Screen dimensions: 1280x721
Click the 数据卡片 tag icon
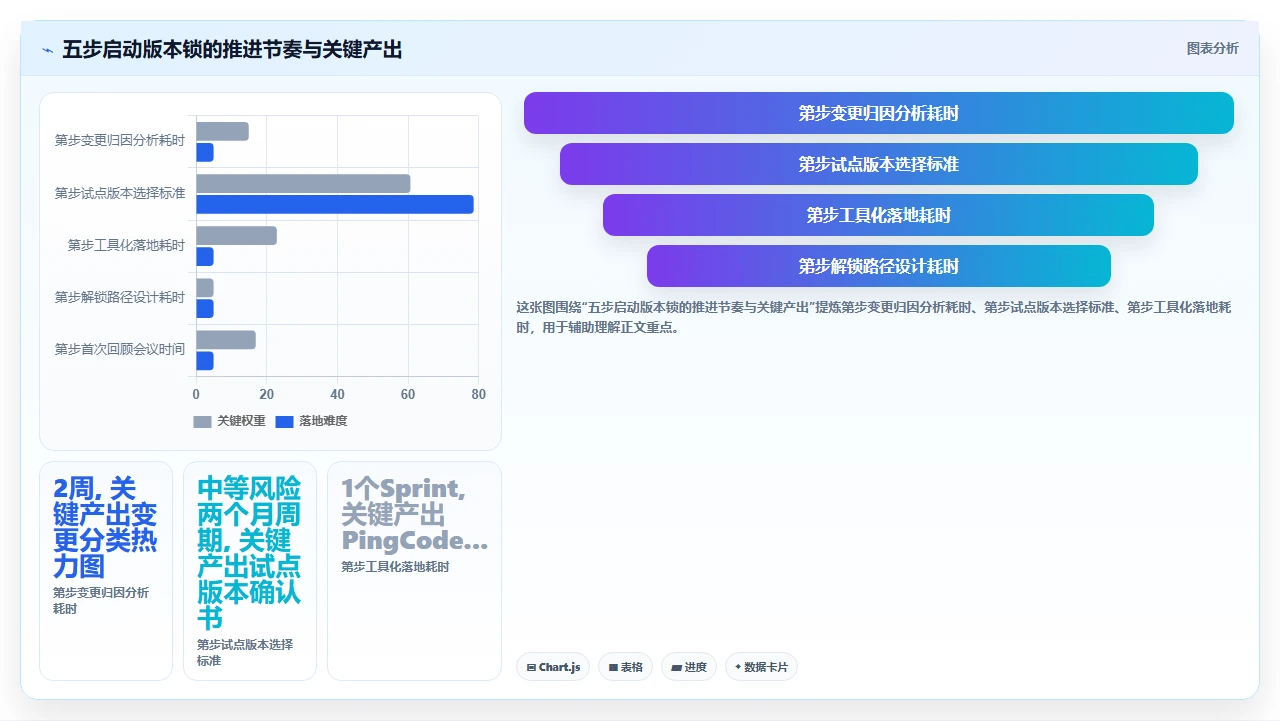point(738,667)
